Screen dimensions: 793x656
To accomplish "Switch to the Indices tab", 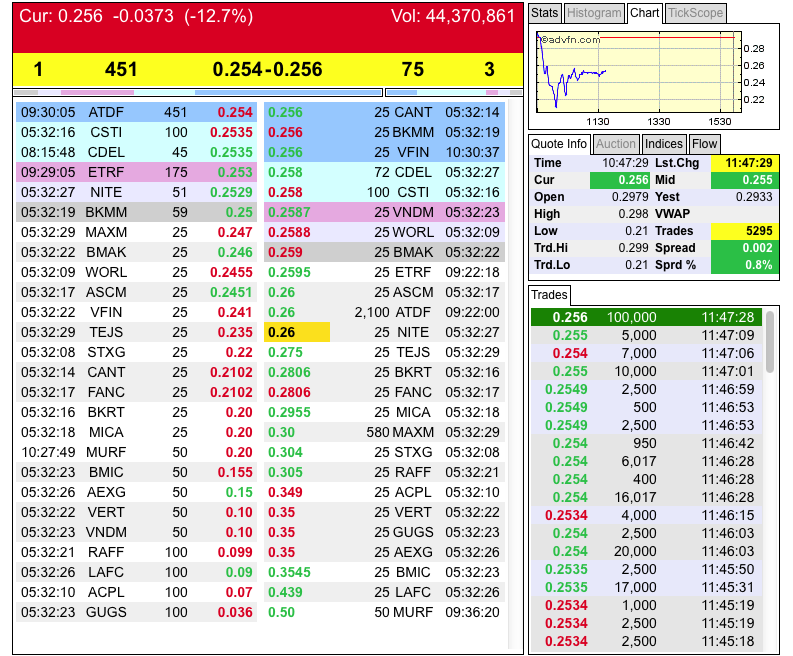I will [x=664, y=144].
